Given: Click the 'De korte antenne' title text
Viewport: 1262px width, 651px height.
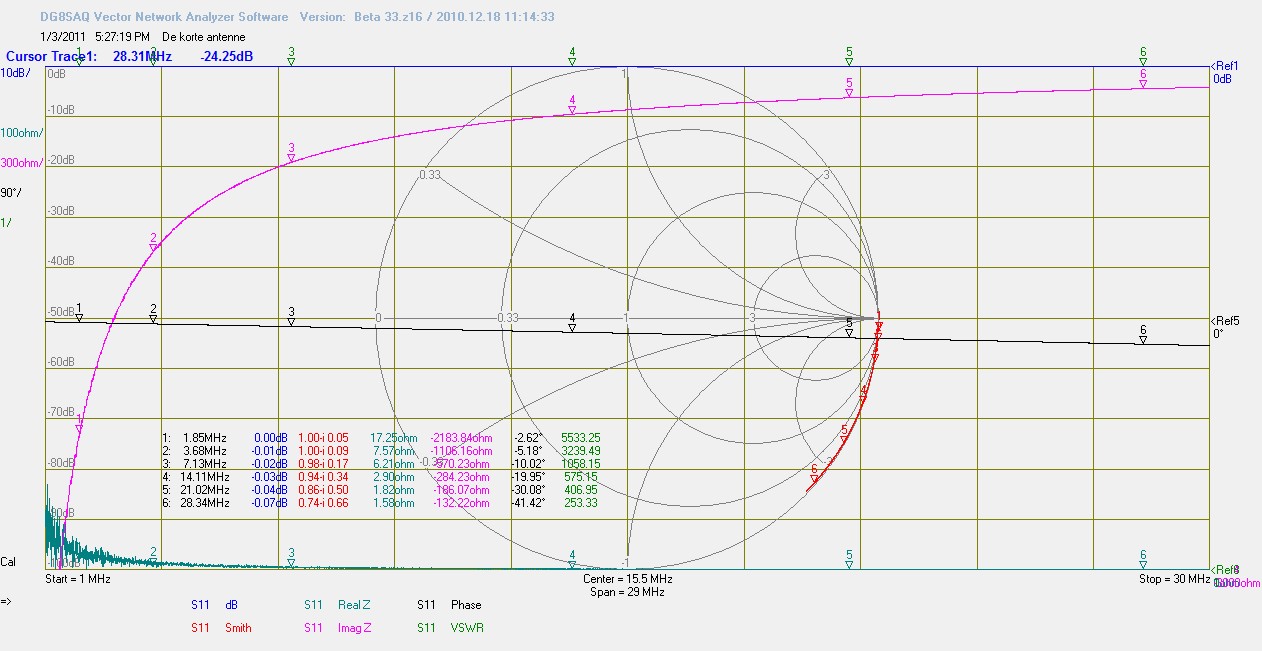Looking at the screenshot, I should [x=204, y=37].
